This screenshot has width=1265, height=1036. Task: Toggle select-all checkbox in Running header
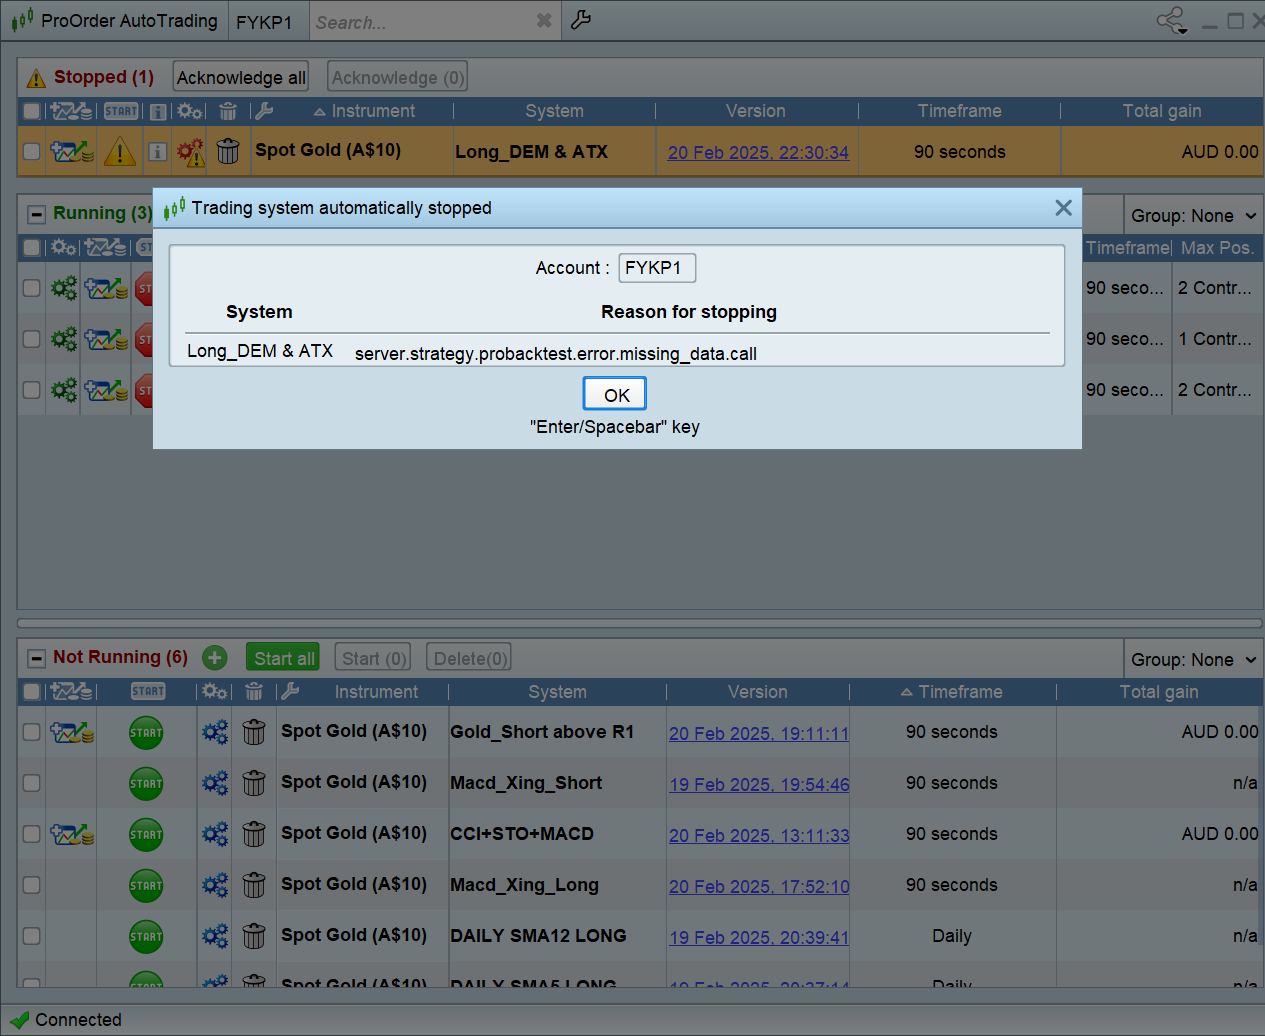pyautogui.click(x=32, y=247)
